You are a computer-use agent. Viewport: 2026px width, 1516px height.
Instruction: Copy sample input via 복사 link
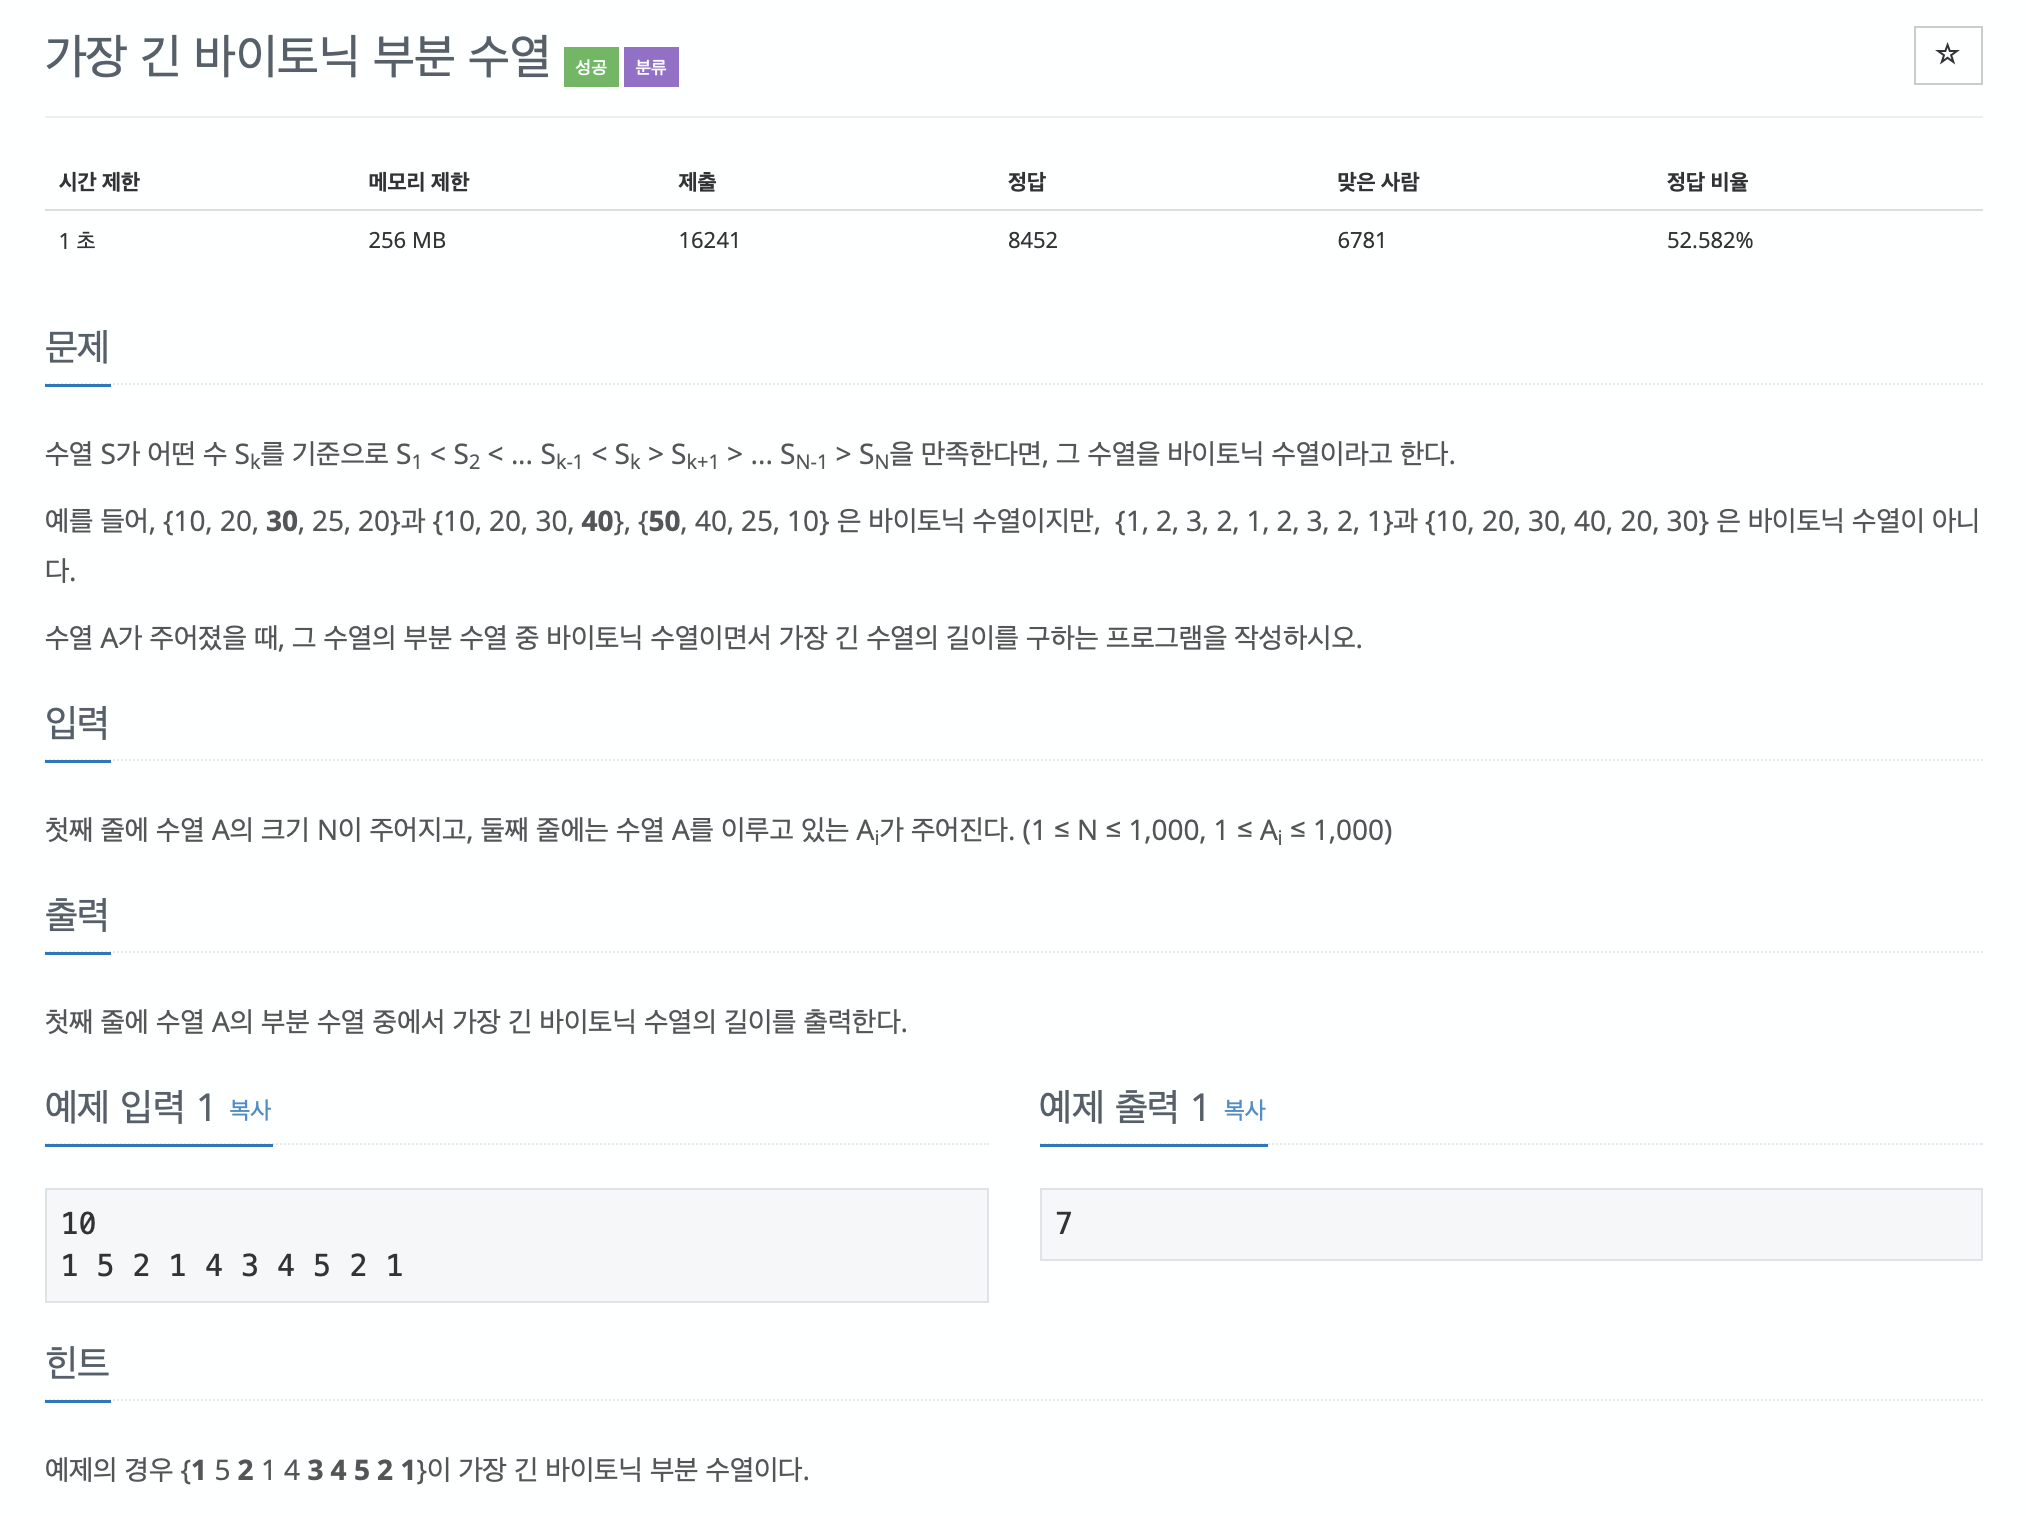tap(250, 1109)
